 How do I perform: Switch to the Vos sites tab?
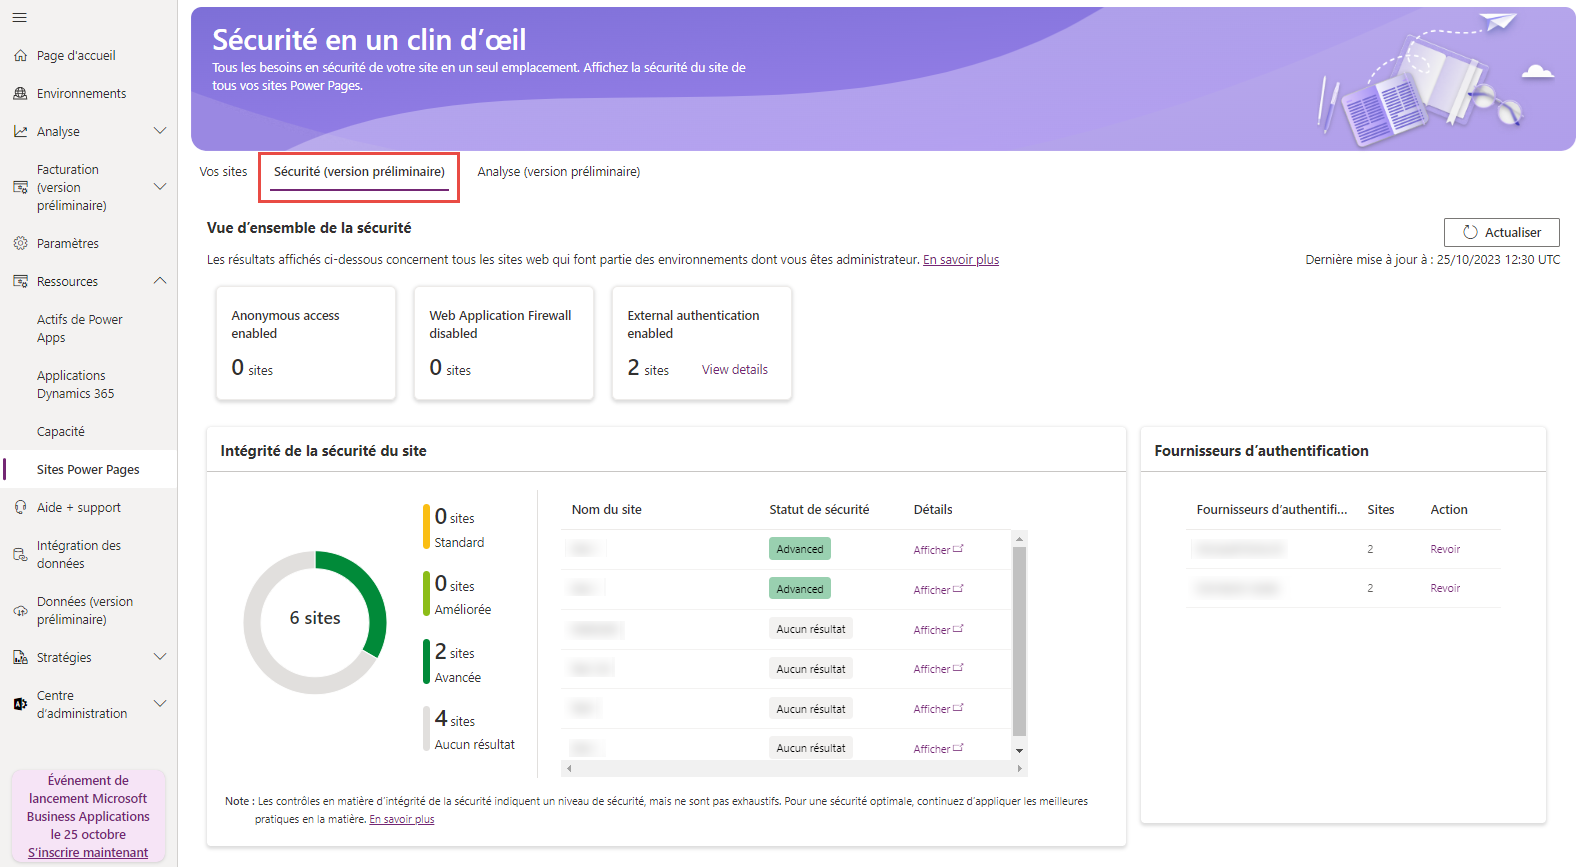coord(223,172)
